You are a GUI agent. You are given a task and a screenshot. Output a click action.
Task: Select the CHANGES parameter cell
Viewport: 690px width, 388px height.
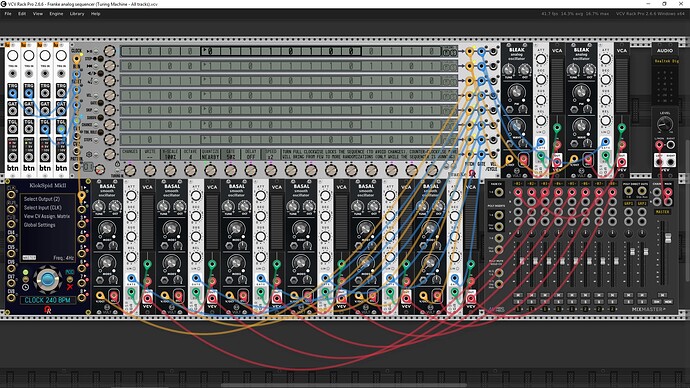(130, 154)
